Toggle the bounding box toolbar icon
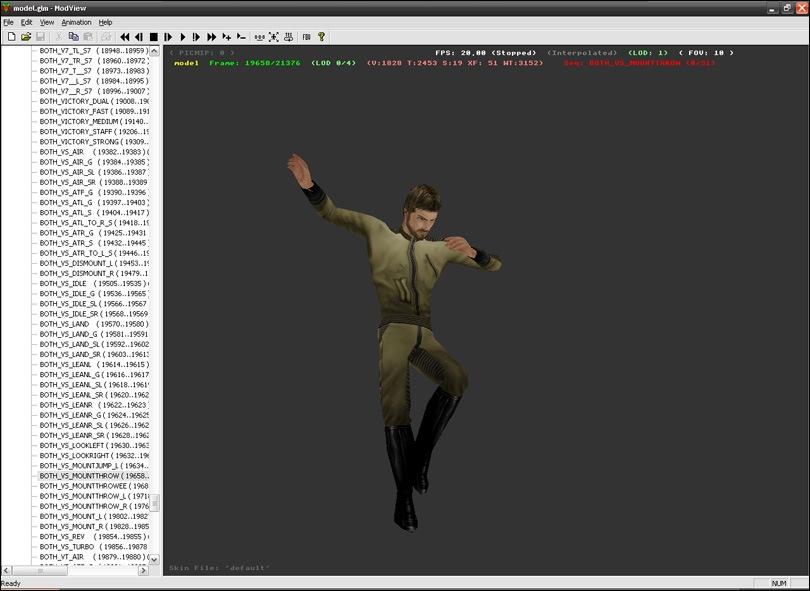The image size is (810, 591). pyautogui.click(x=273, y=37)
